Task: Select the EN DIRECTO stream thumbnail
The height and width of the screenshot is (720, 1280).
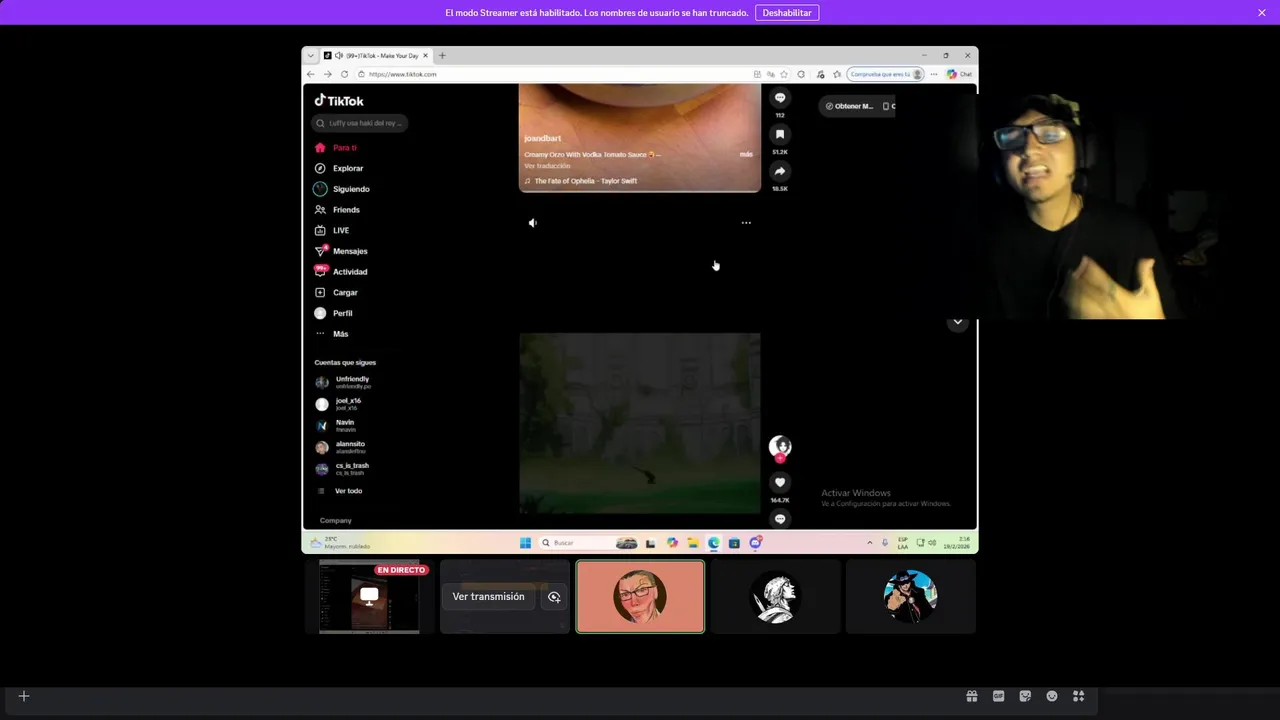Action: click(369, 597)
